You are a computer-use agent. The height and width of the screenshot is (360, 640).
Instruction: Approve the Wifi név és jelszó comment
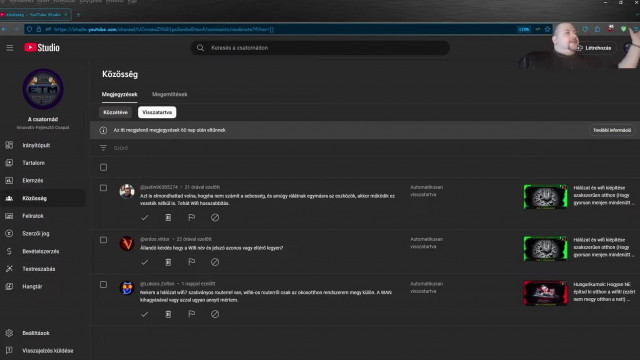tap(144, 262)
